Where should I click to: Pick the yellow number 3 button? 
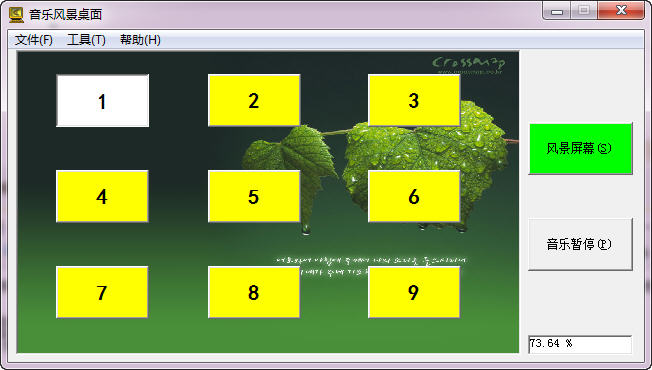(x=414, y=100)
